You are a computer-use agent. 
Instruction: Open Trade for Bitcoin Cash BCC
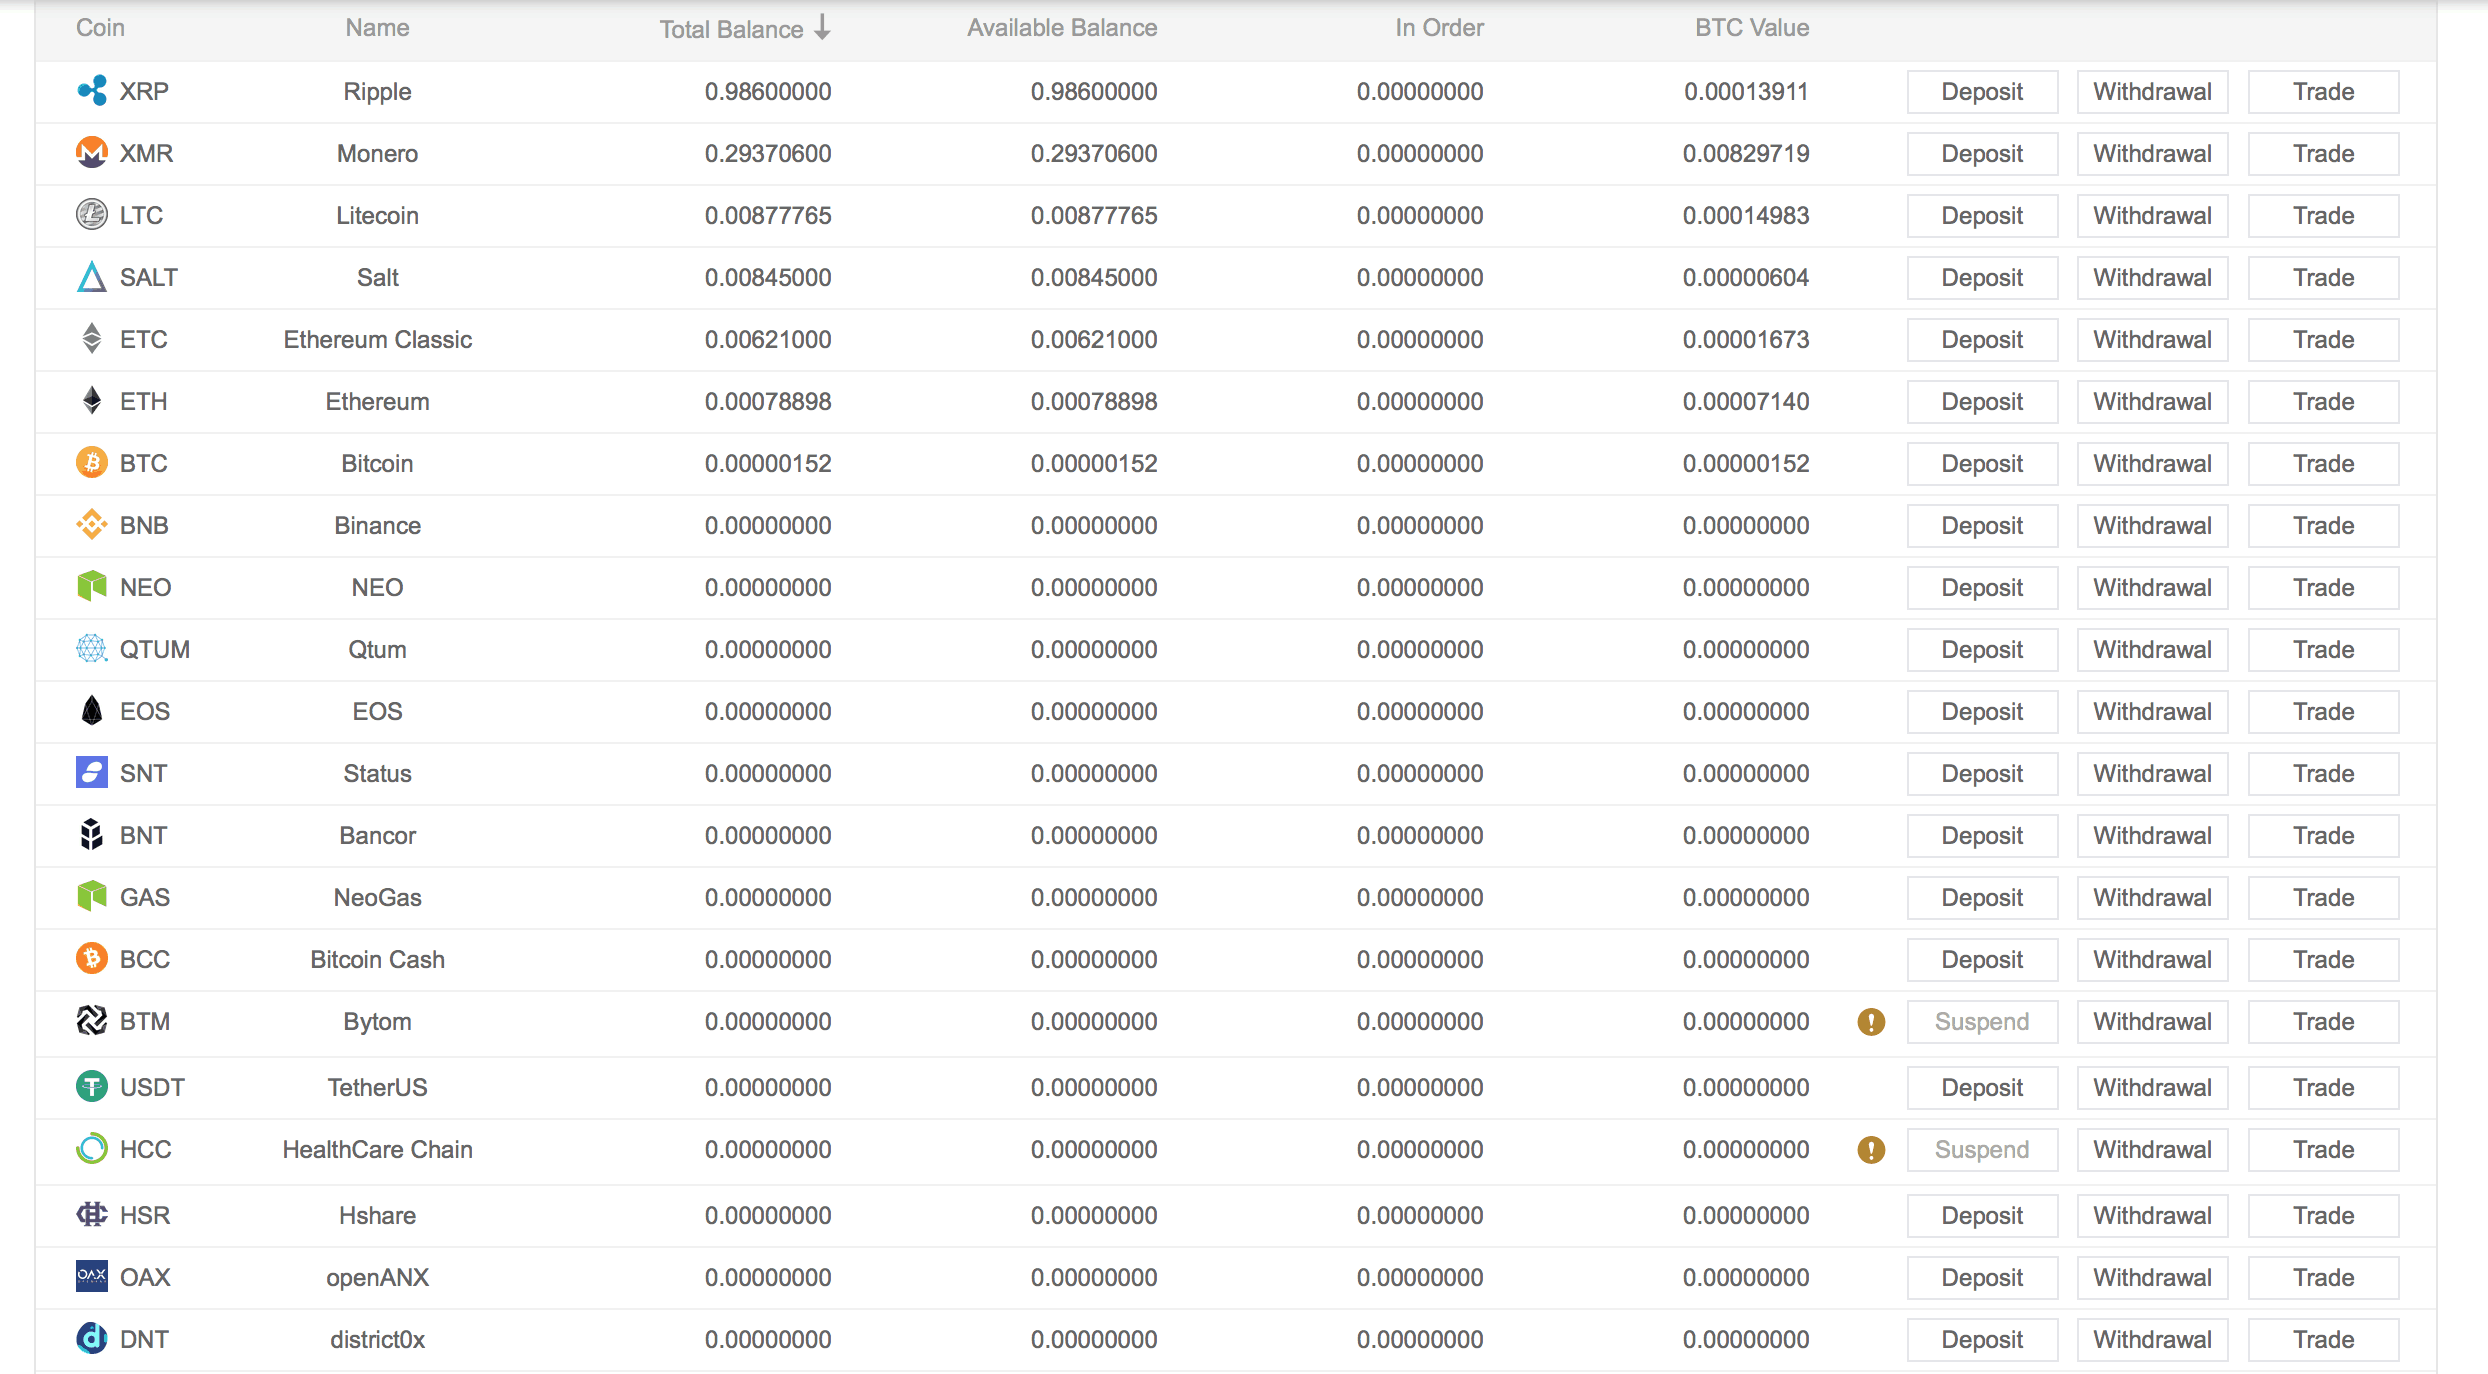pyautogui.click(x=2324, y=960)
